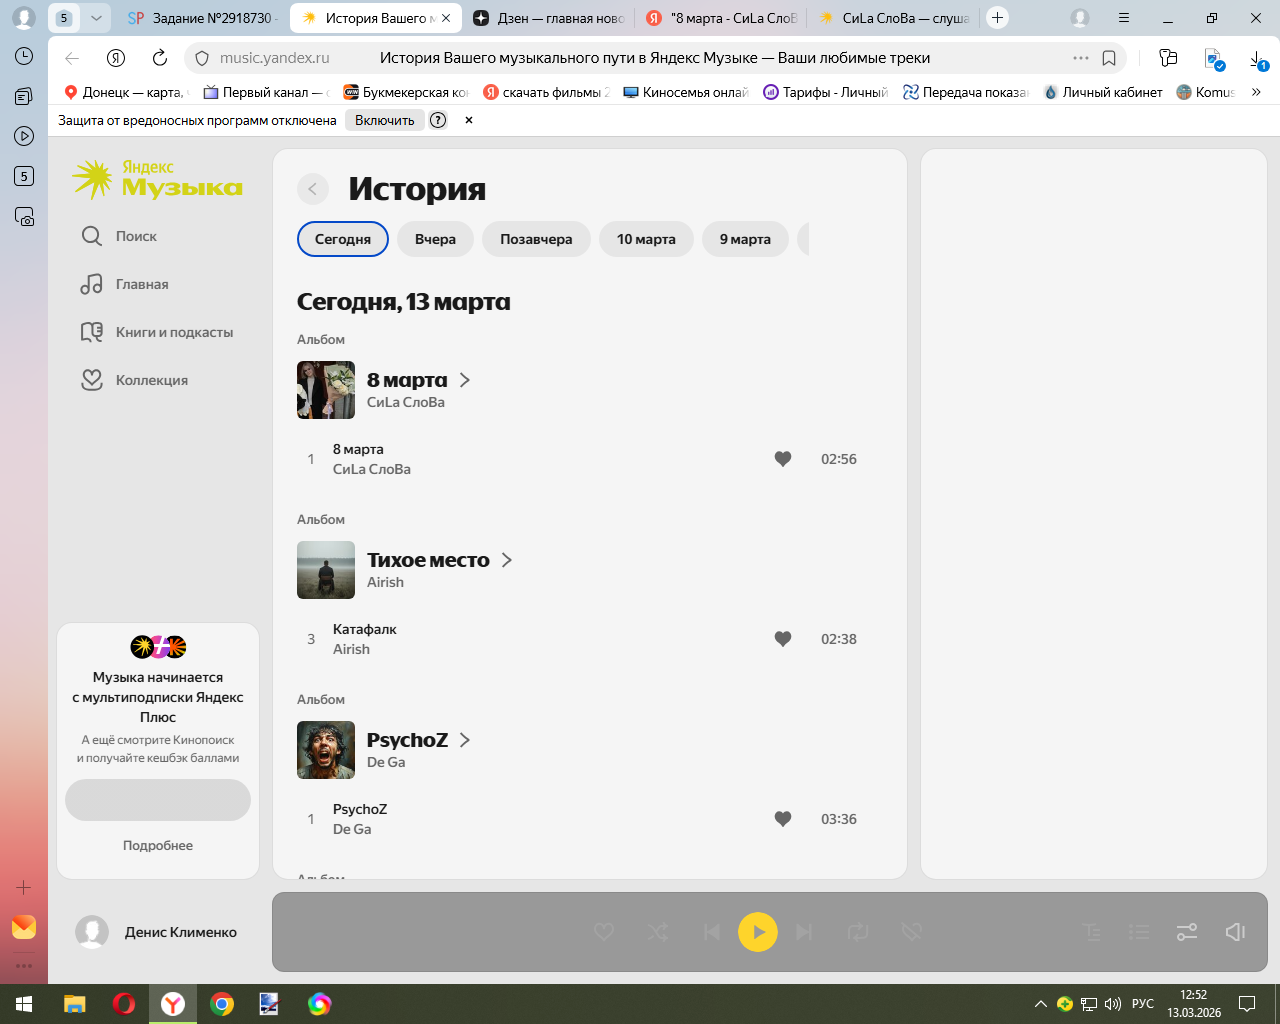Open Opera browser from Windows taskbar
Screen dimensions: 1280x1024
124,1004
